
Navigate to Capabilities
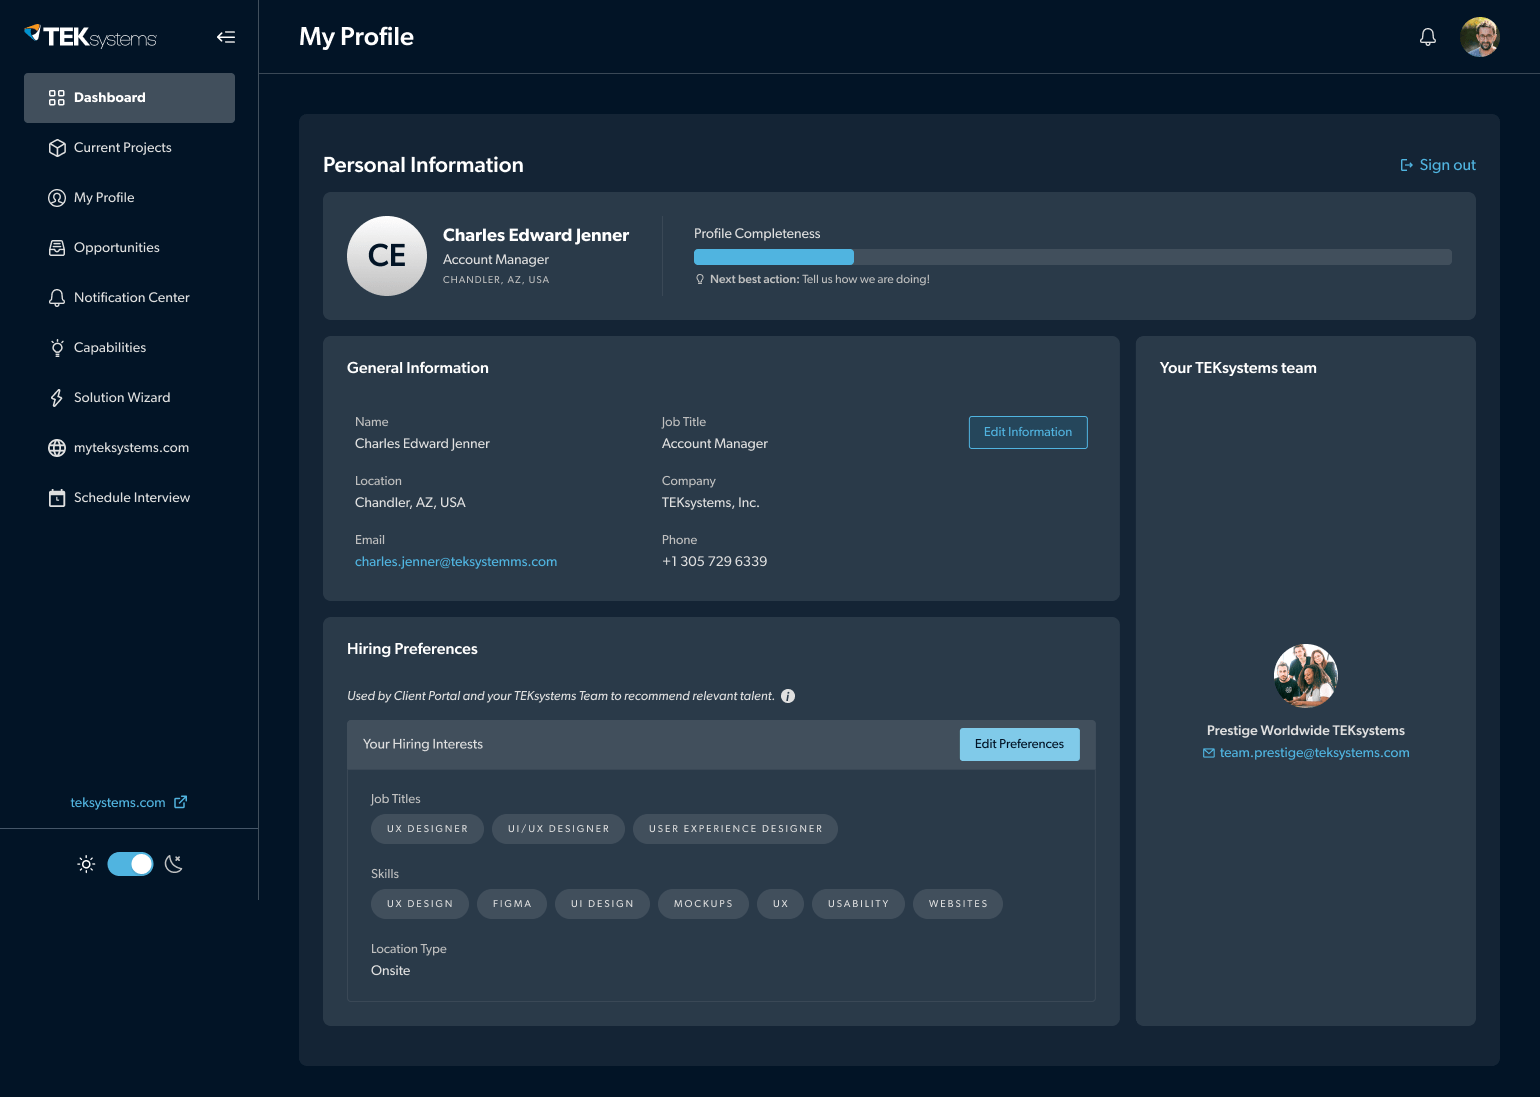click(129, 348)
